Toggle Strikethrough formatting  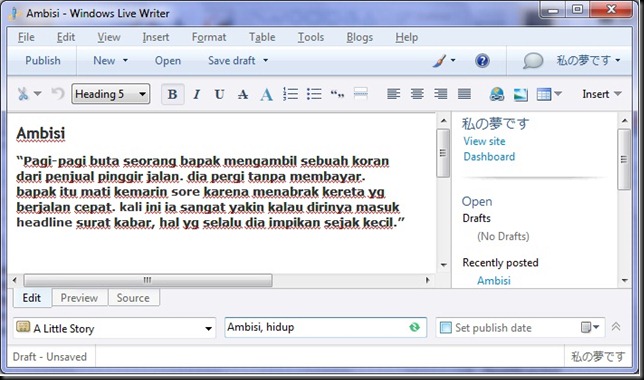coord(243,94)
